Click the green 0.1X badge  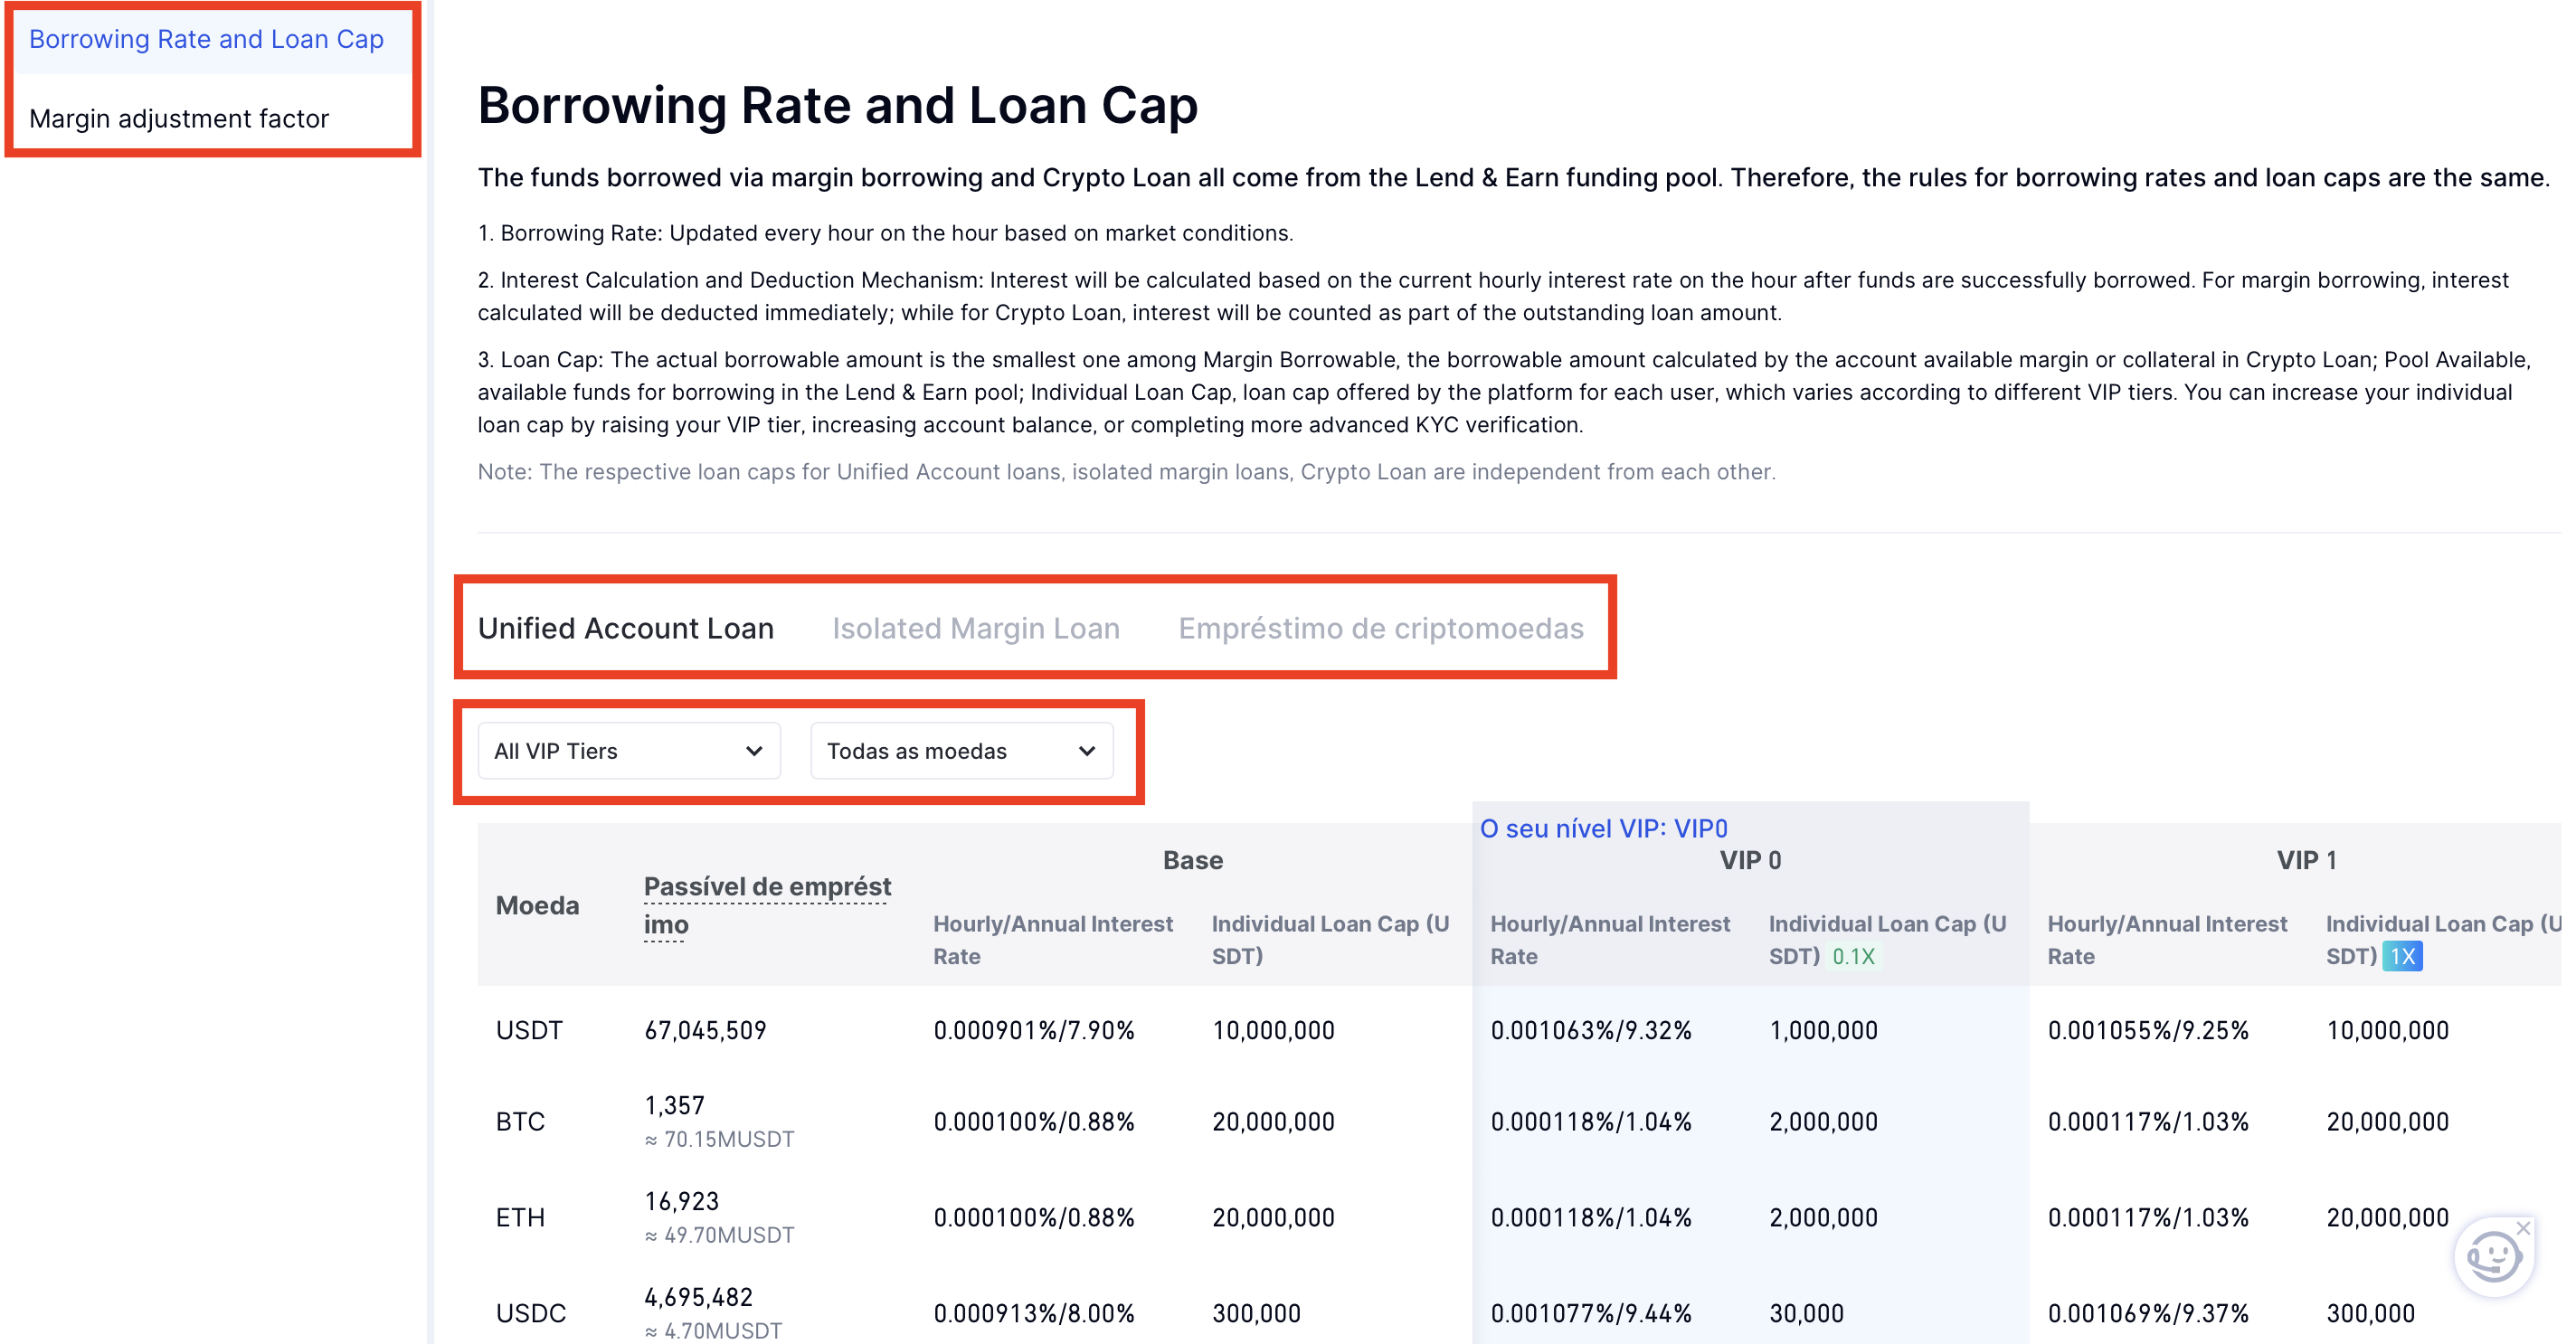click(1853, 956)
